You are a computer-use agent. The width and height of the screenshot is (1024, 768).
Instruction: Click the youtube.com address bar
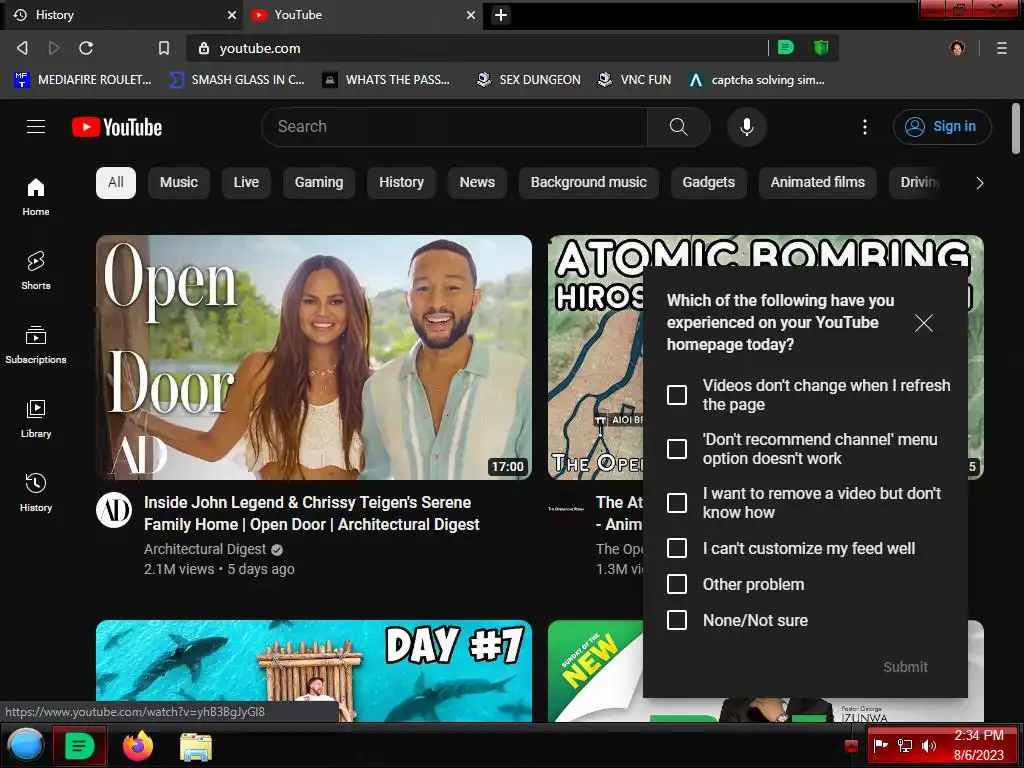click(477, 48)
